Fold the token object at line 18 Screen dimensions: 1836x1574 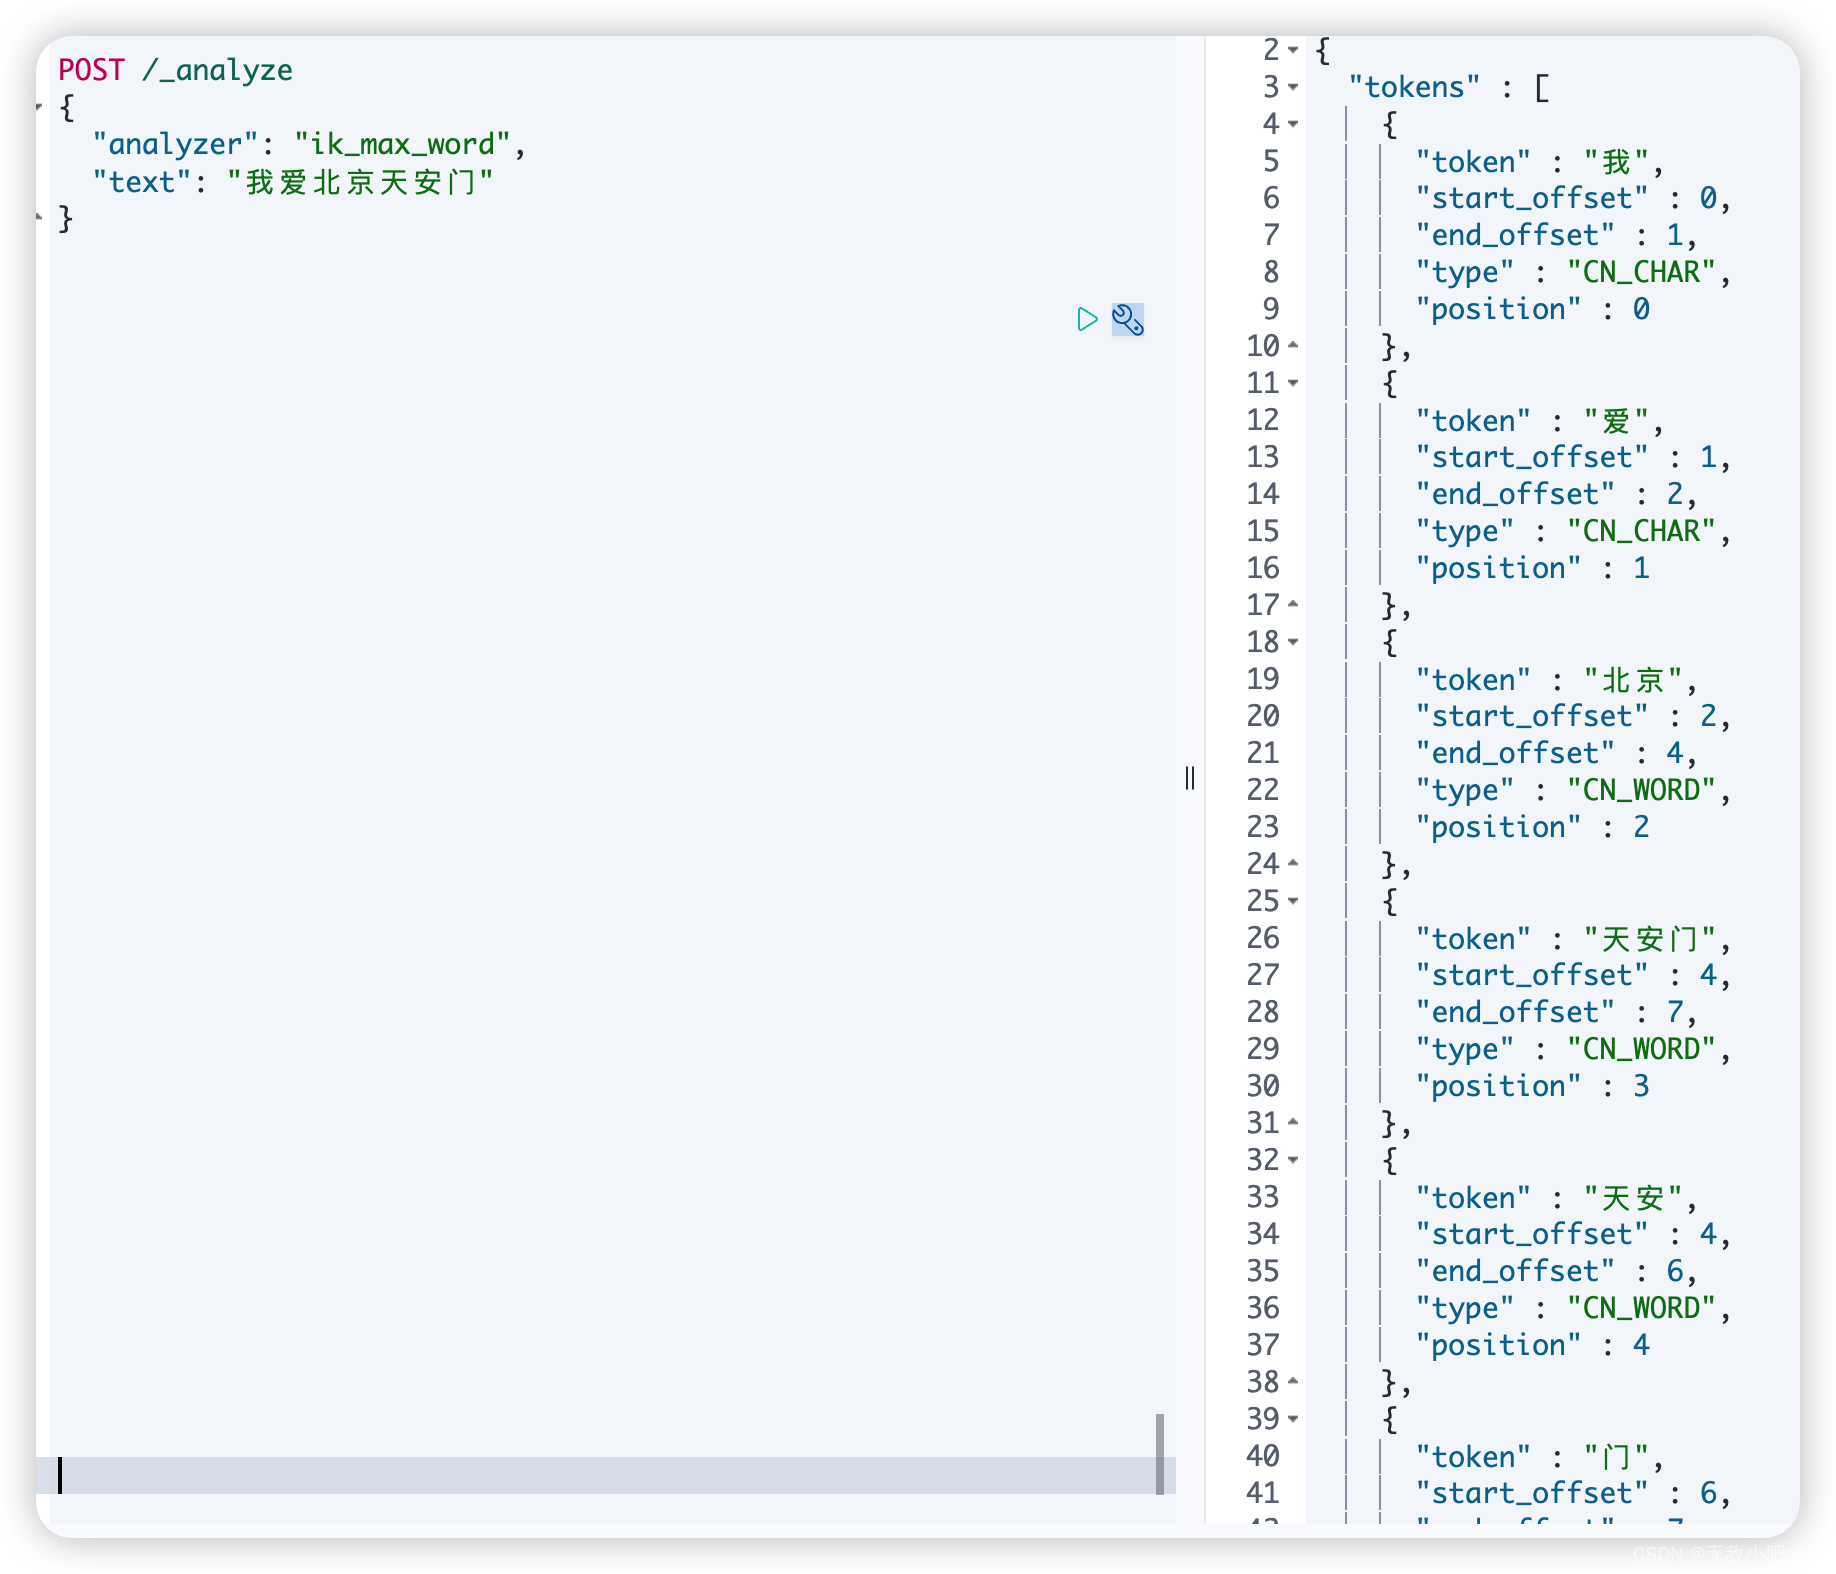tap(1293, 642)
